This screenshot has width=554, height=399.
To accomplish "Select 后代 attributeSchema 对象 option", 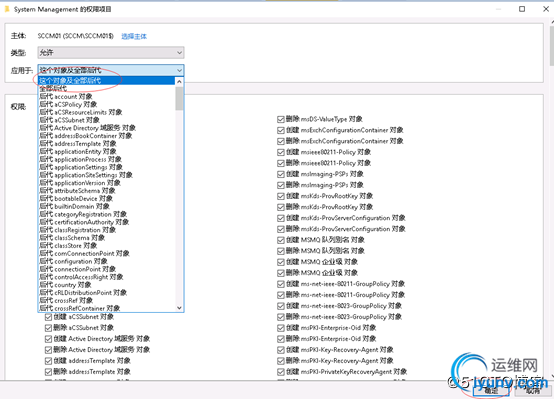I will click(x=106, y=190).
